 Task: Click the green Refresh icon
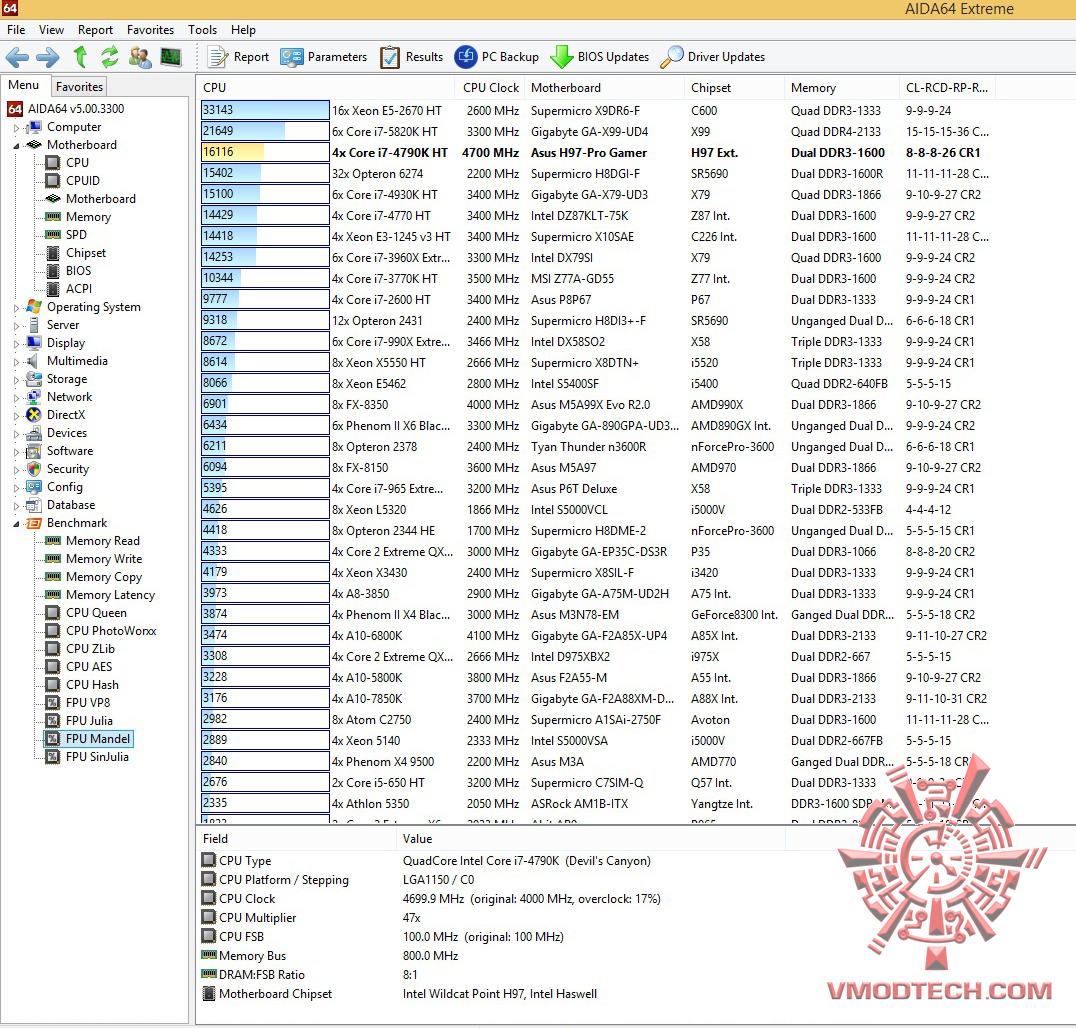(109, 57)
